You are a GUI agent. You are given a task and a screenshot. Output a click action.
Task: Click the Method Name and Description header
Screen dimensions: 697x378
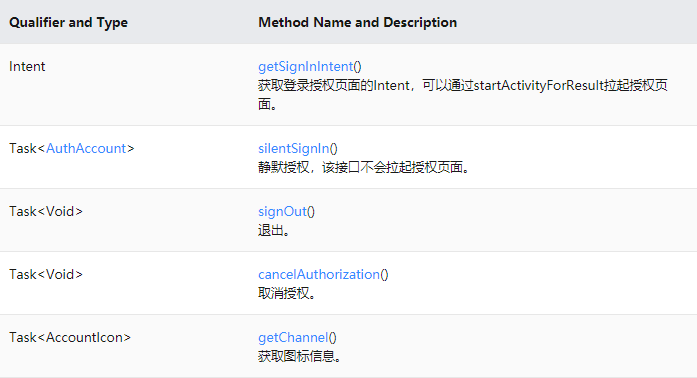click(x=357, y=22)
